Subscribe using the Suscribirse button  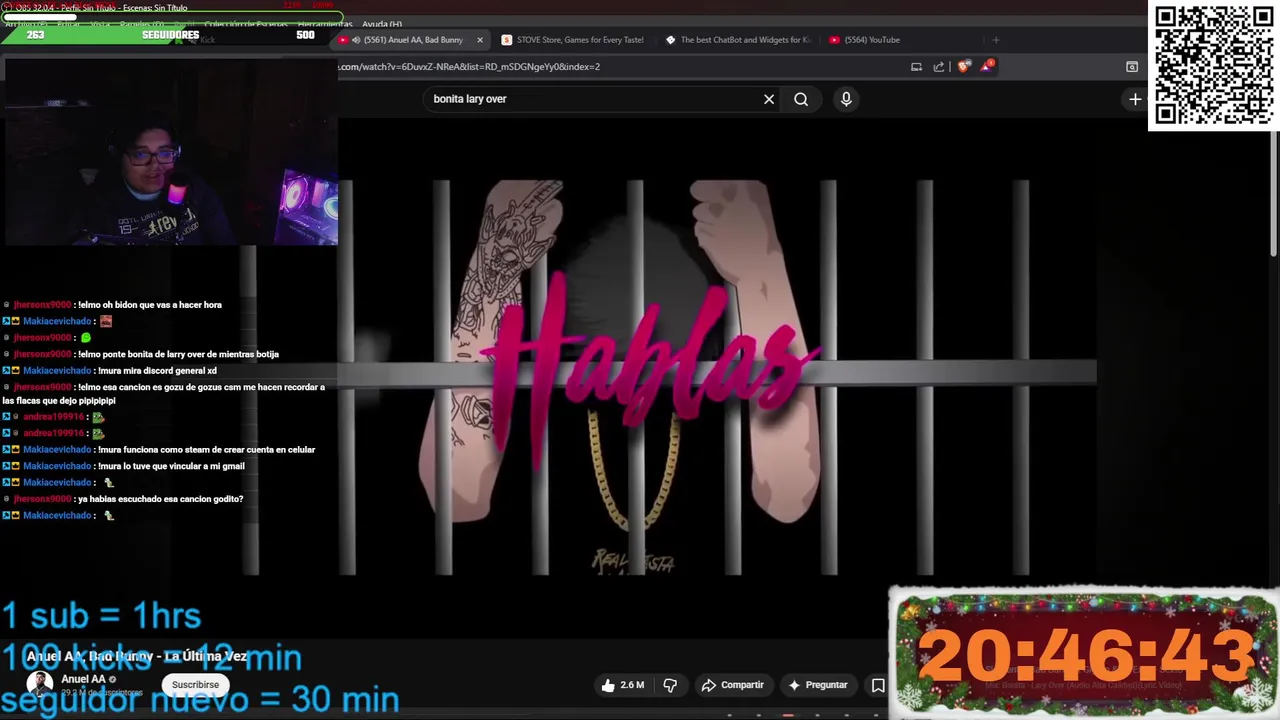[x=195, y=685]
